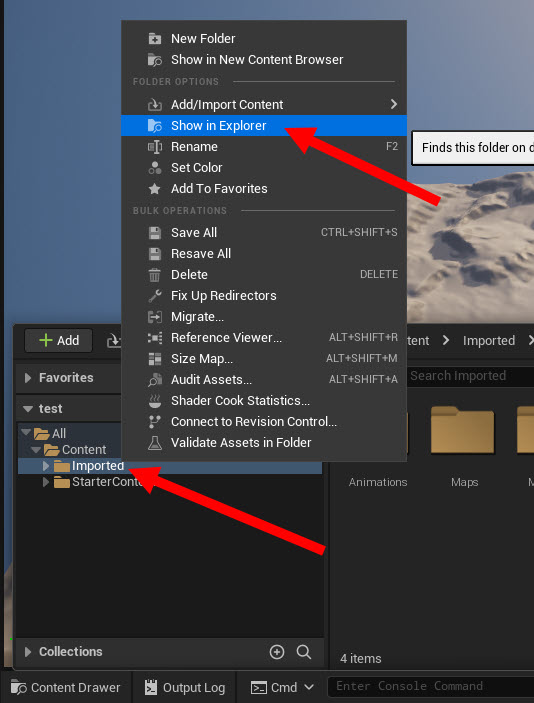Expand the Collections section
Screen dimensions: 534x703
(x=28, y=652)
